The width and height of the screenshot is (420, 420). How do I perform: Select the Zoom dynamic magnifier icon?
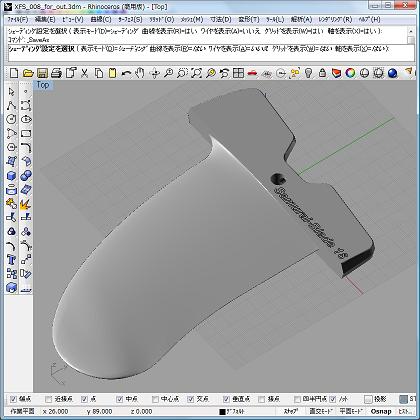click(x=169, y=73)
